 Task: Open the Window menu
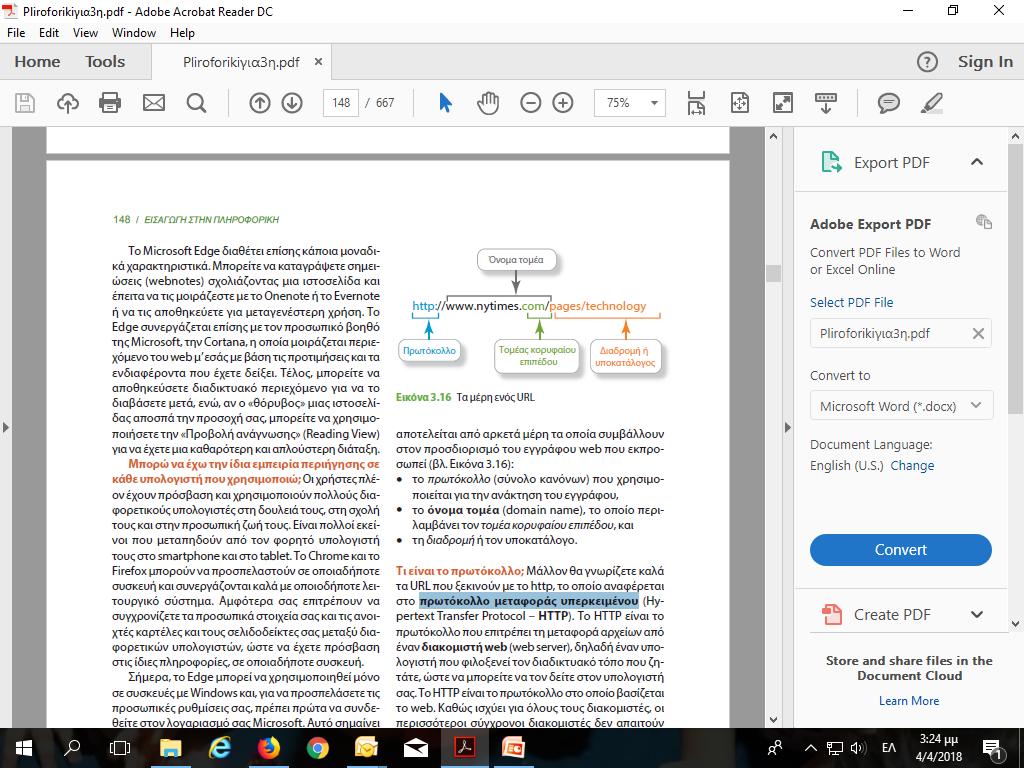tap(134, 33)
